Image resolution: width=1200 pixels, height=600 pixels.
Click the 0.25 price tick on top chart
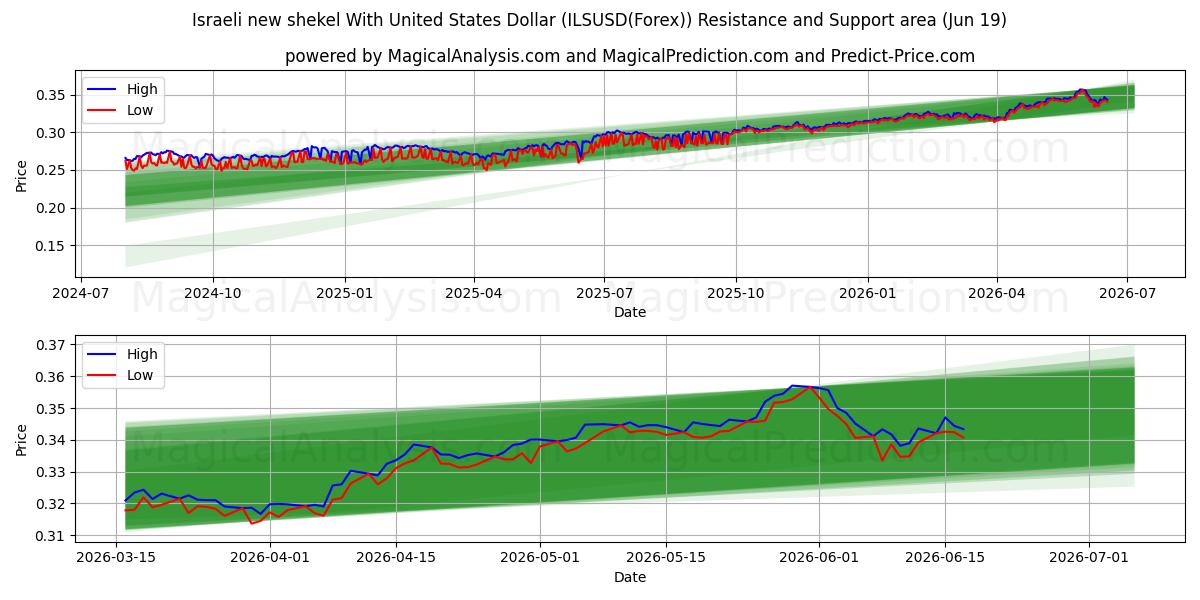click(53, 170)
